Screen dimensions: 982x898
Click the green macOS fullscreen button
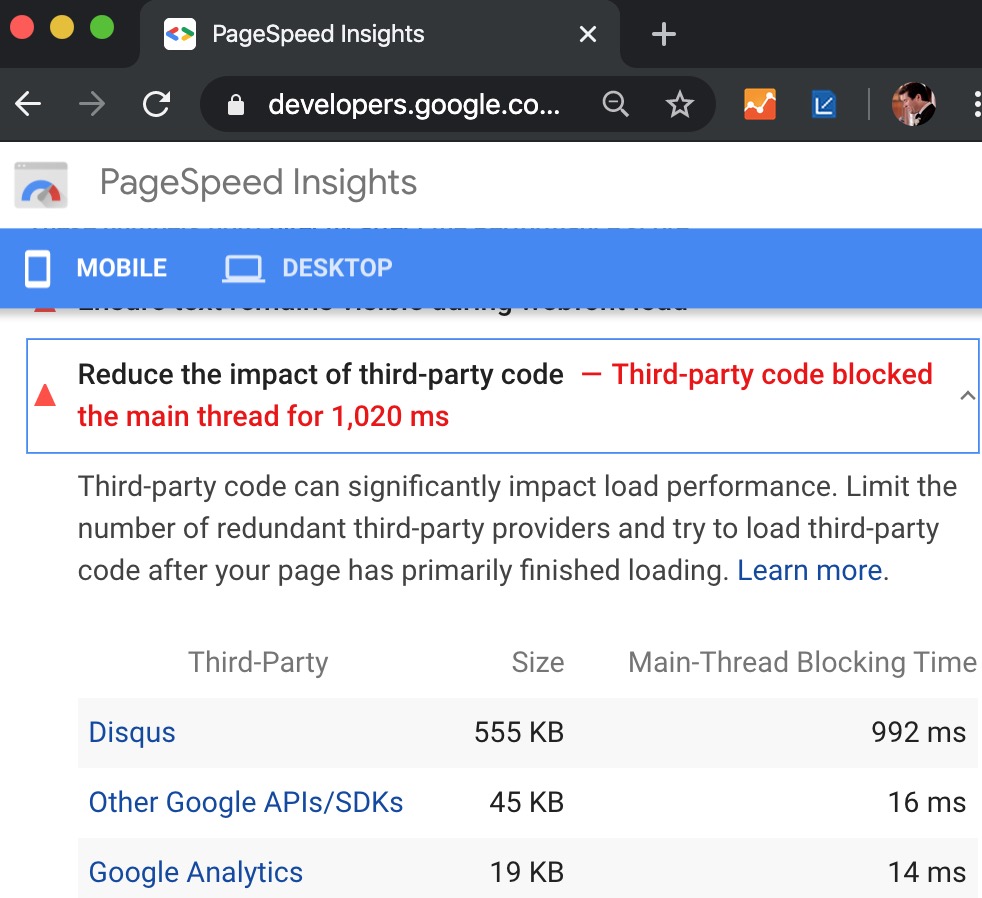(x=102, y=27)
